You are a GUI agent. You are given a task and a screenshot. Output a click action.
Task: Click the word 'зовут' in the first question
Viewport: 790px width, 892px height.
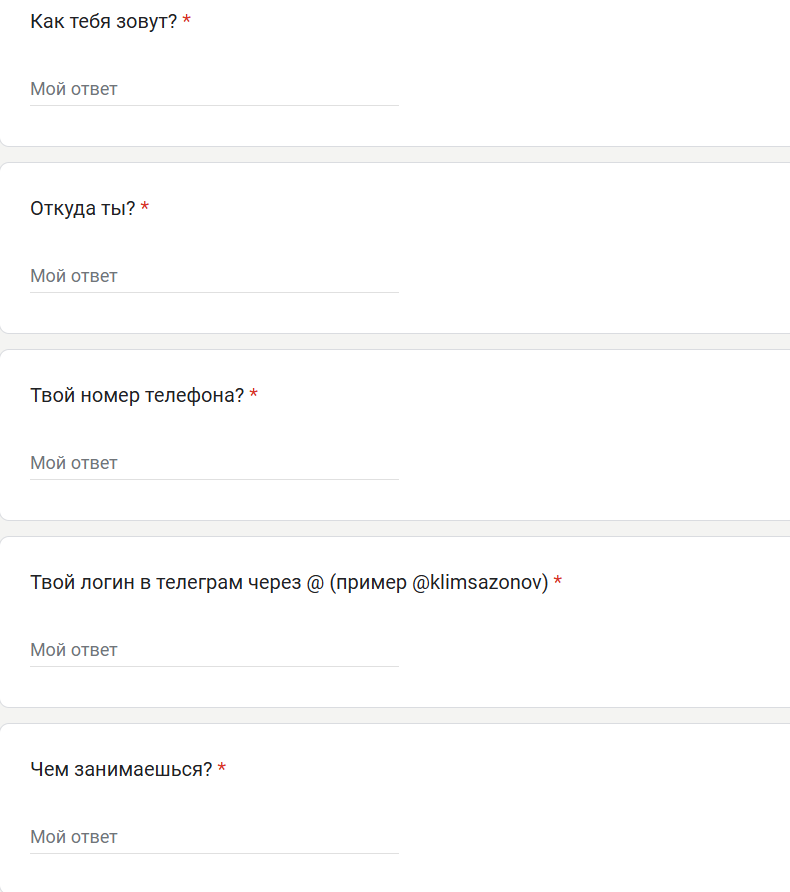tap(149, 22)
